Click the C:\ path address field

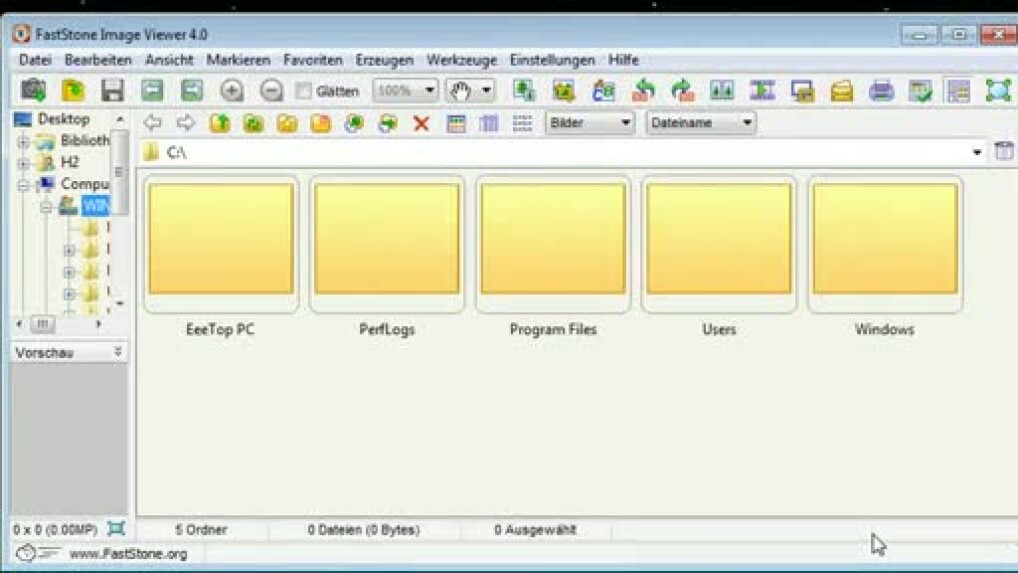(x=560, y=152)
